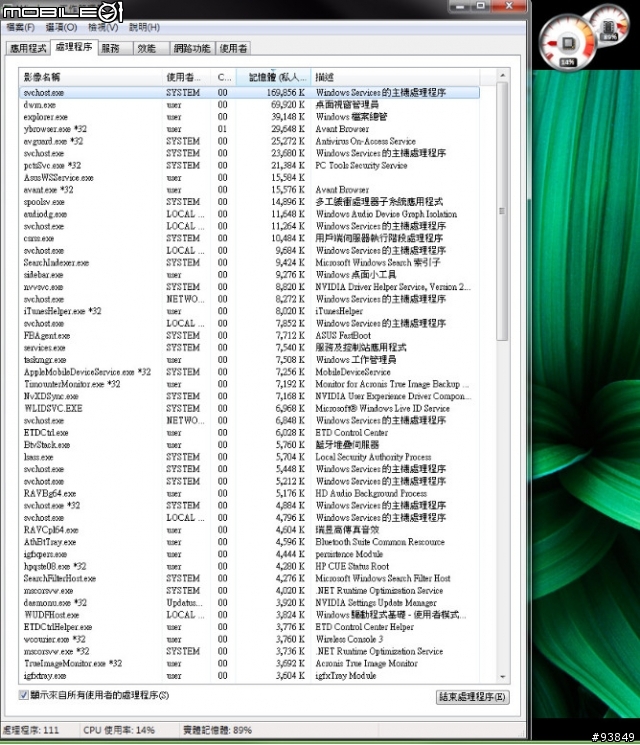The height and width of the screenshot is (745, 640).
Task: Select the audiodg.exe process
Action: [249, 214]
